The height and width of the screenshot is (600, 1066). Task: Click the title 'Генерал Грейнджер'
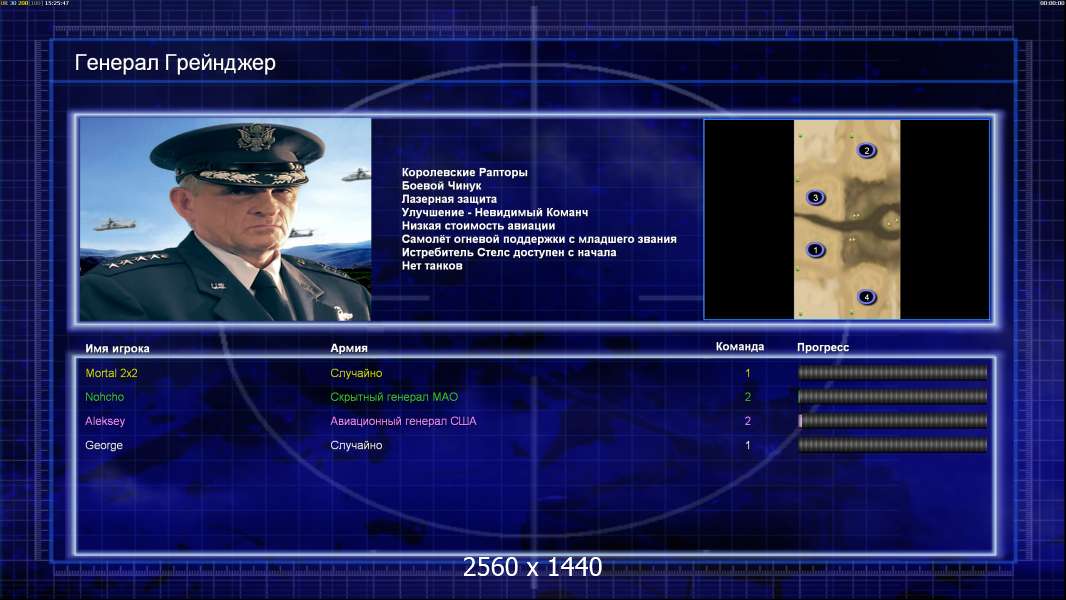[x=175, y=63]
